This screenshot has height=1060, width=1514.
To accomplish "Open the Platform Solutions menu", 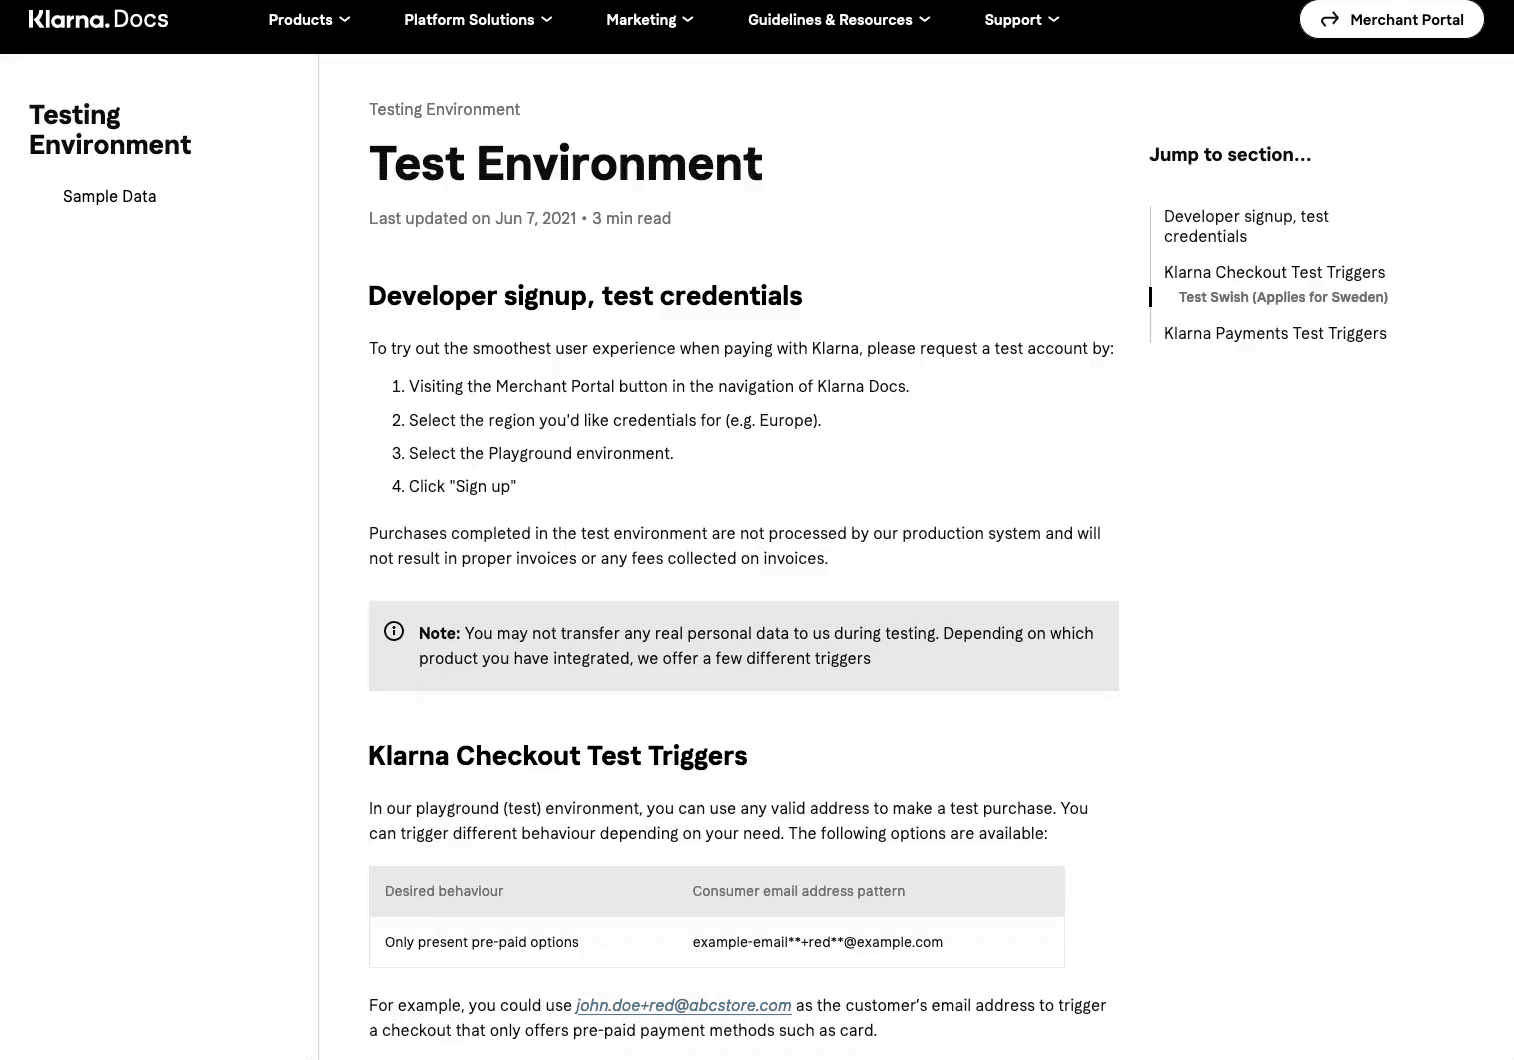I will coord(478,20).
